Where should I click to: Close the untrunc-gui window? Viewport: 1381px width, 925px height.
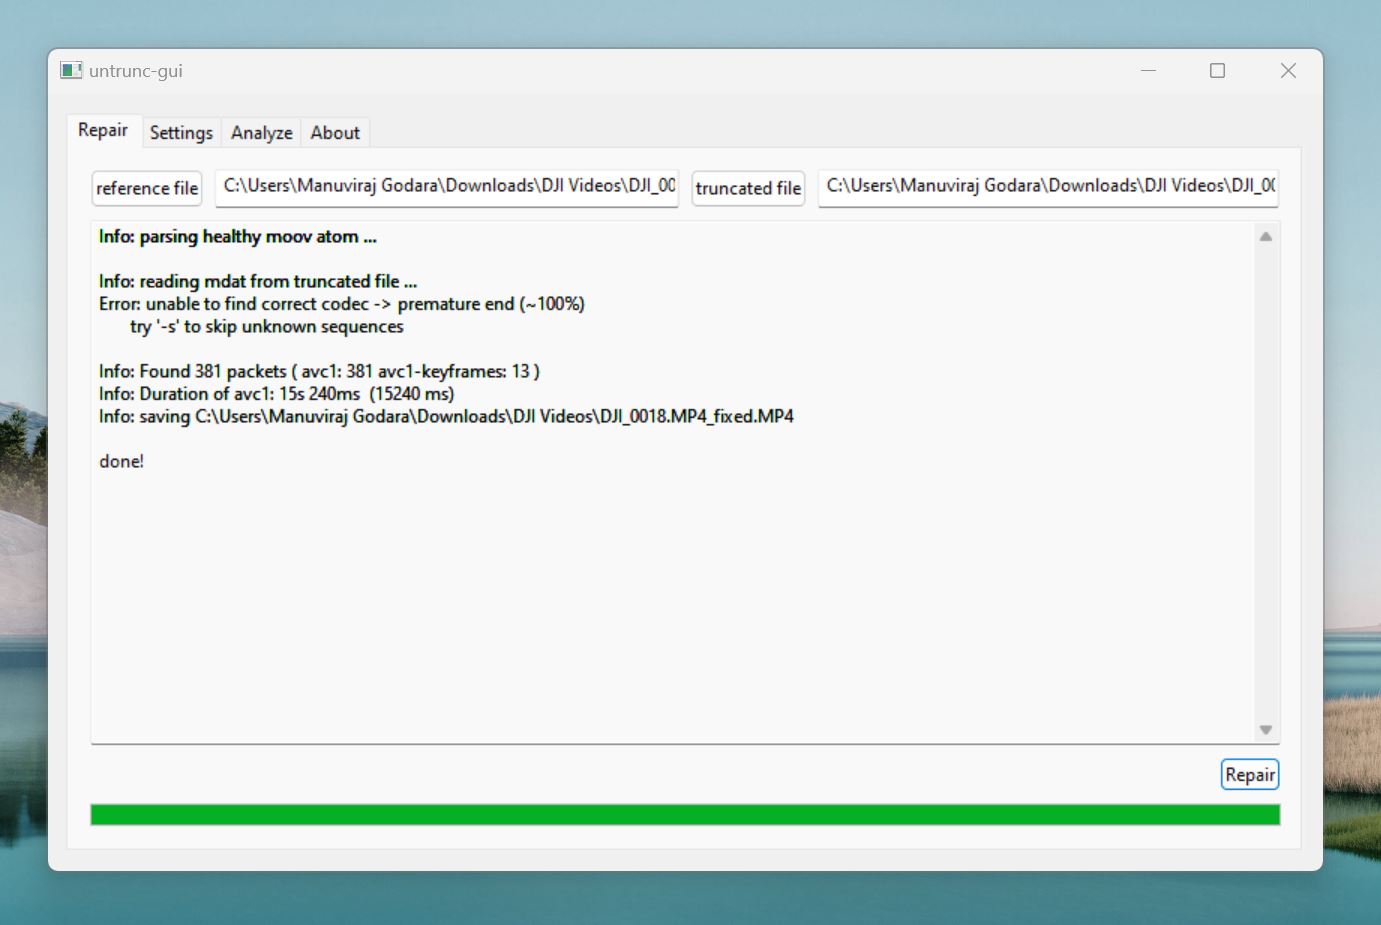pos(1288,71)
